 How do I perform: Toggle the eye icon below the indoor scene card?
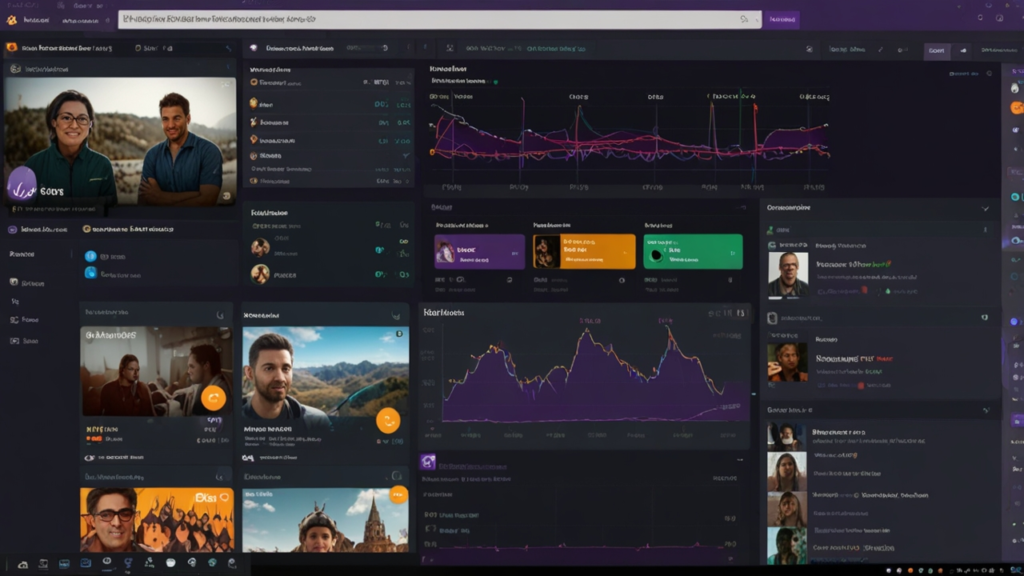click(89, 458)
